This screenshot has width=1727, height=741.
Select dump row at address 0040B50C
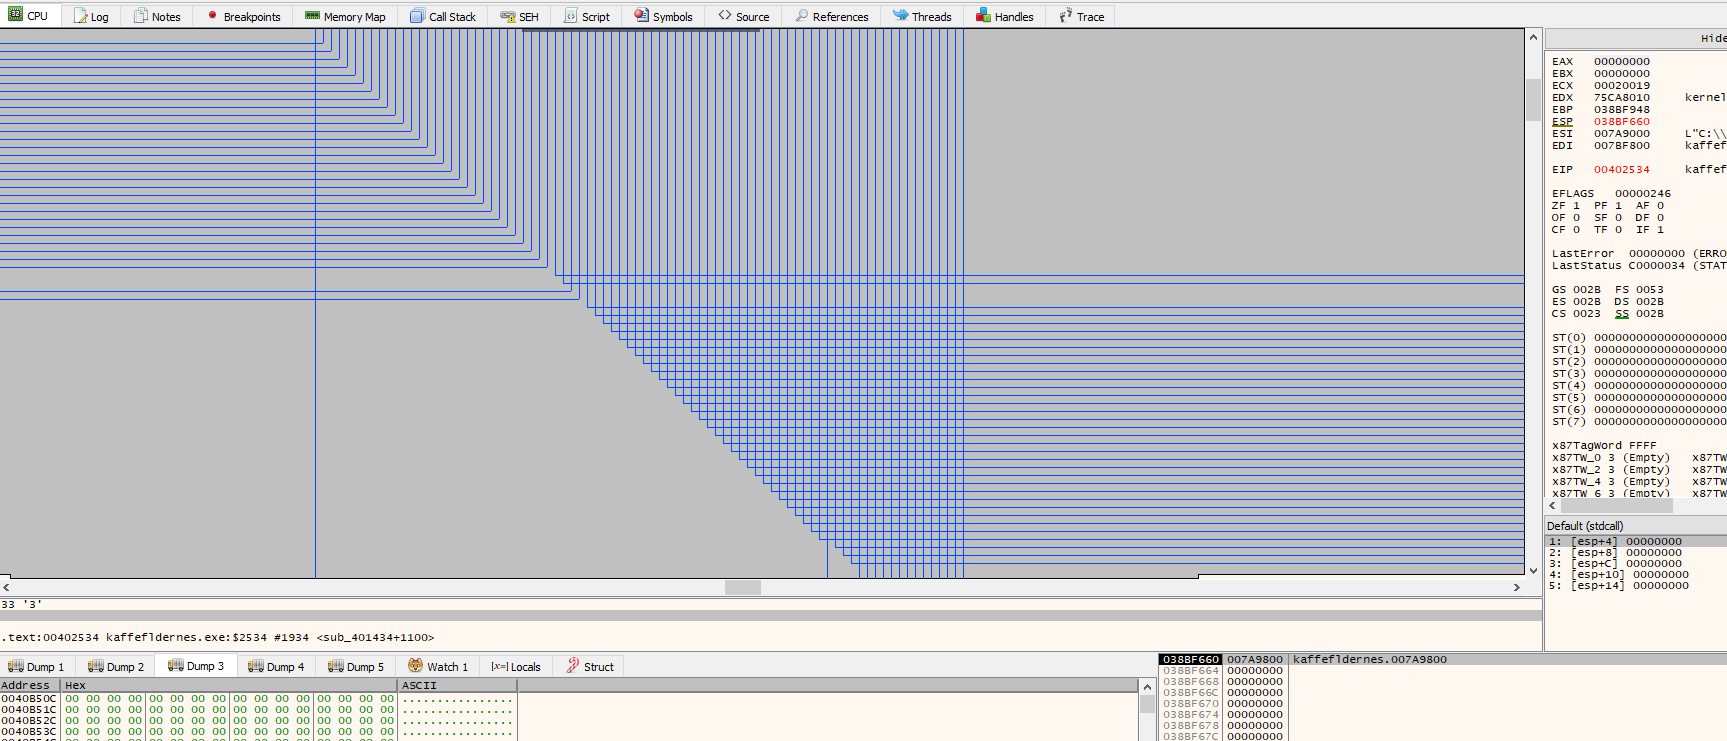(x=258, y=699)
